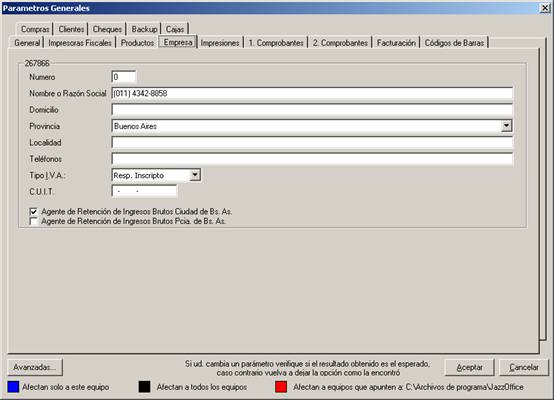Image resolution: width=554 pixels, height=400 pixels.
Task: Open the Cheques tab
Action: [x=107, y=29]
